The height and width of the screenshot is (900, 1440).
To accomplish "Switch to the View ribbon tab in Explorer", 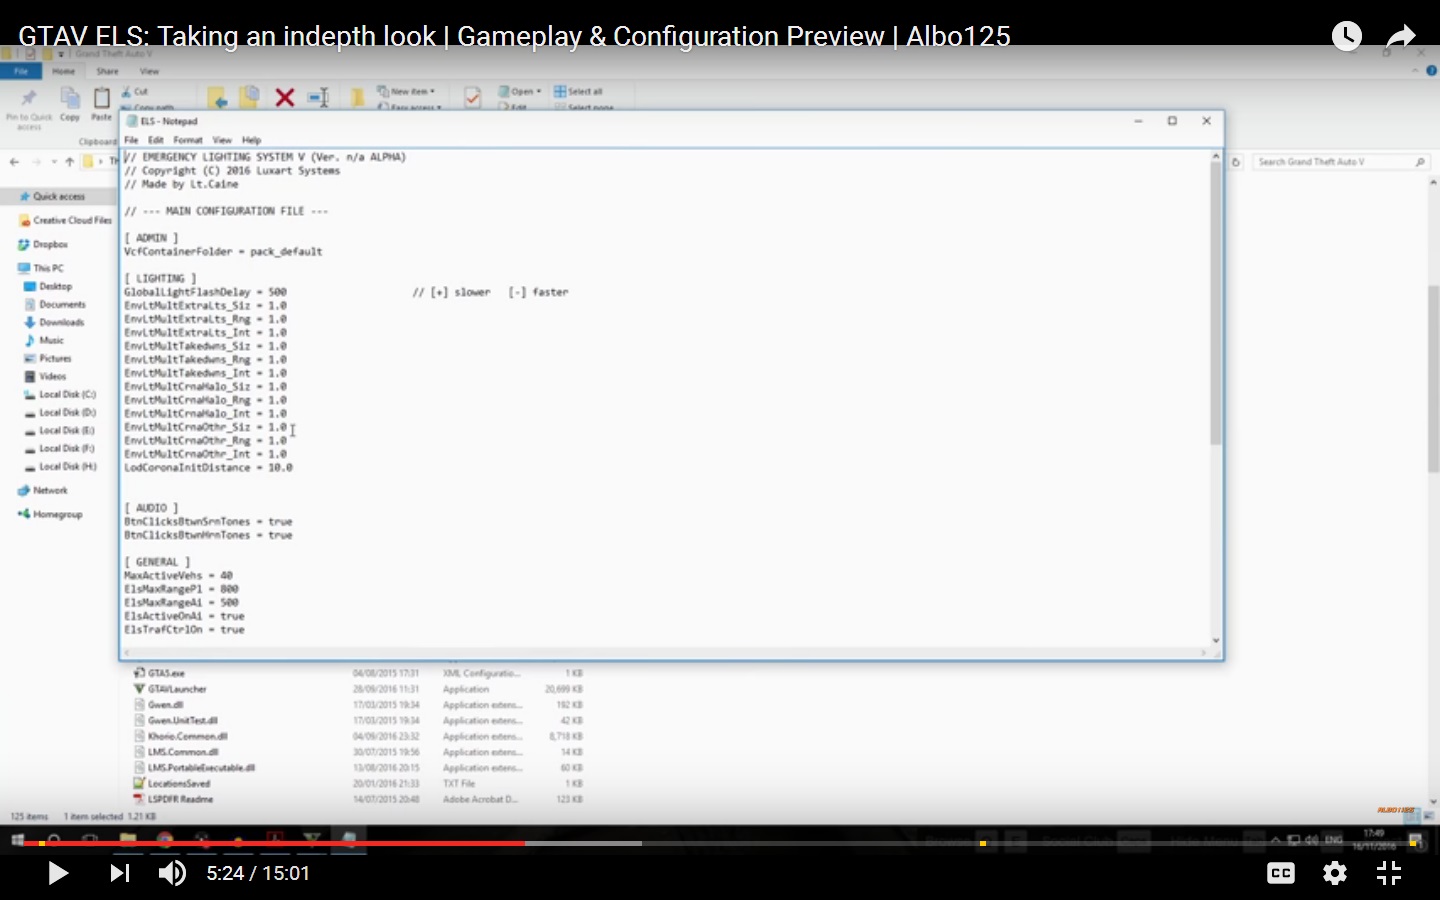I will point(149,72).
